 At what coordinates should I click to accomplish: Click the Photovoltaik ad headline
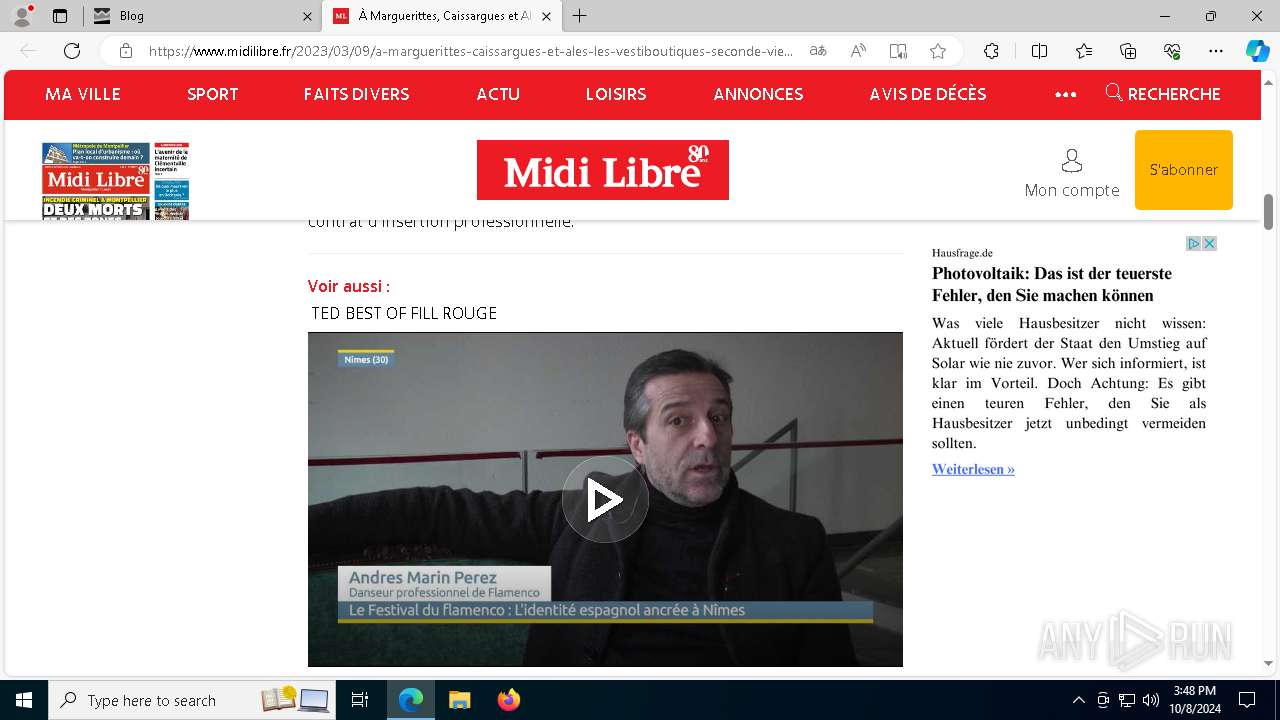click(x=1052, y=284)
